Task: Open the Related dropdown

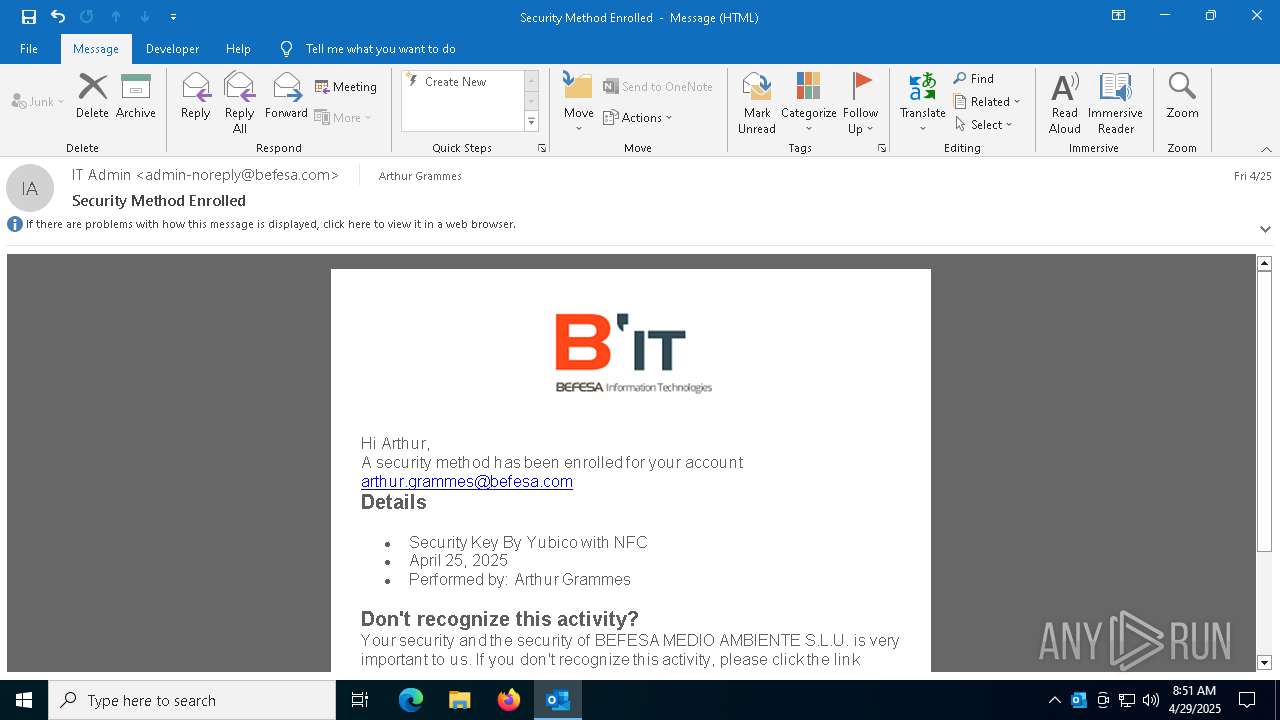Action: pyautogui.click(x=987, y=102)
